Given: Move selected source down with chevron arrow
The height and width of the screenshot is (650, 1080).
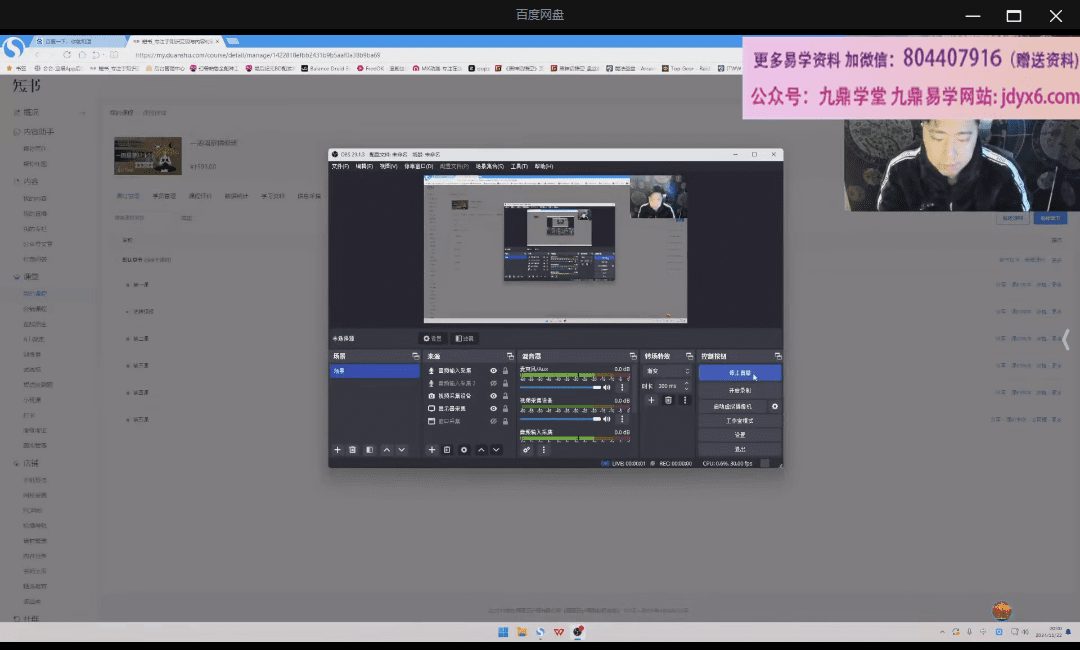Looking at the screenshot, I should click(x=496, y=450).
